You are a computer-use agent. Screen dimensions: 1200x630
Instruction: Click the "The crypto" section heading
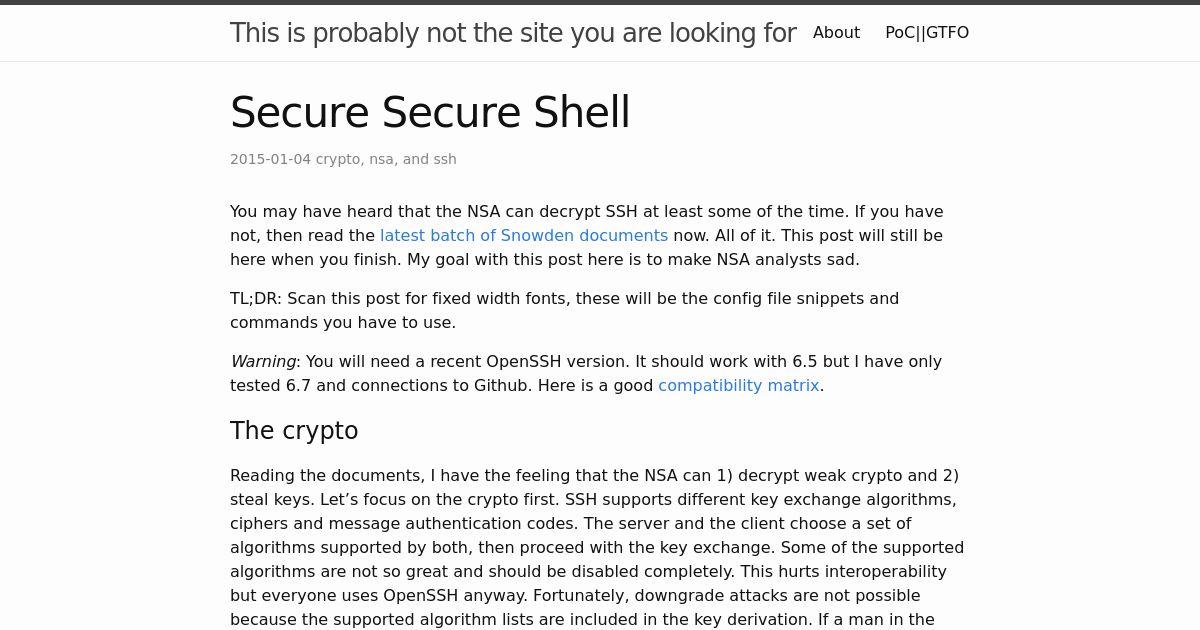click(294, 431)
